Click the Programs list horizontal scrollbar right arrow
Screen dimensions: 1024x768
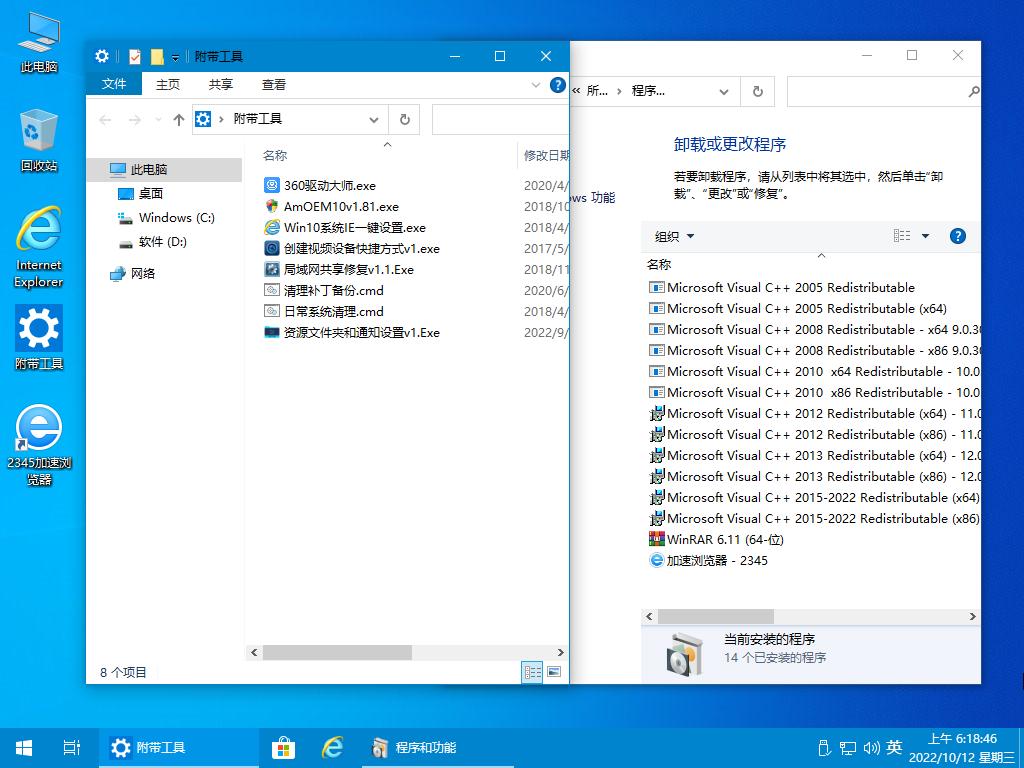[x=972, y=616]
